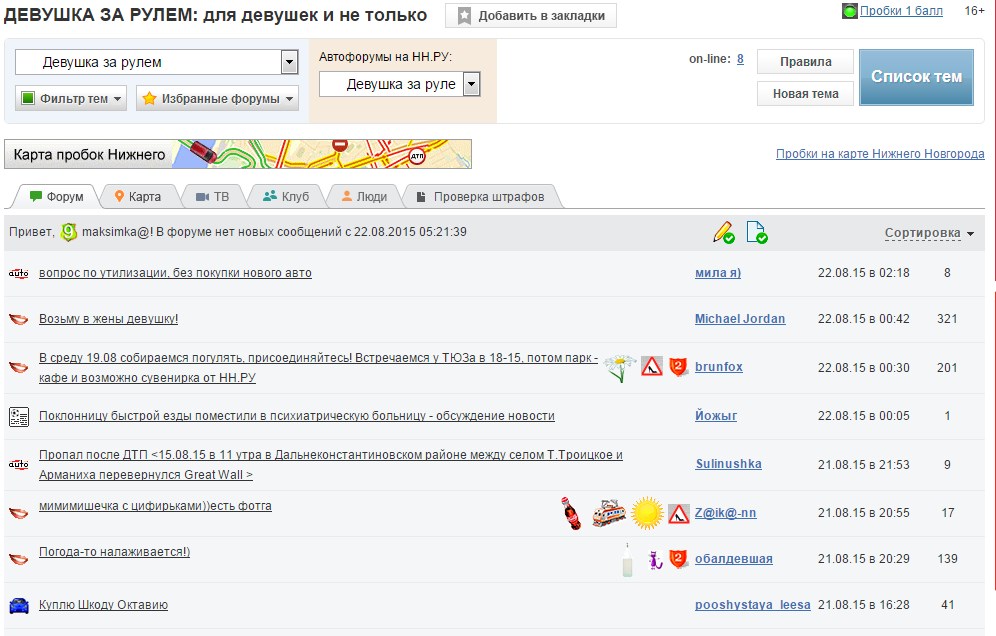Expand the Сортировка sort menu
The width and height of the screenshot is (996, 636).
pos(929,233)
